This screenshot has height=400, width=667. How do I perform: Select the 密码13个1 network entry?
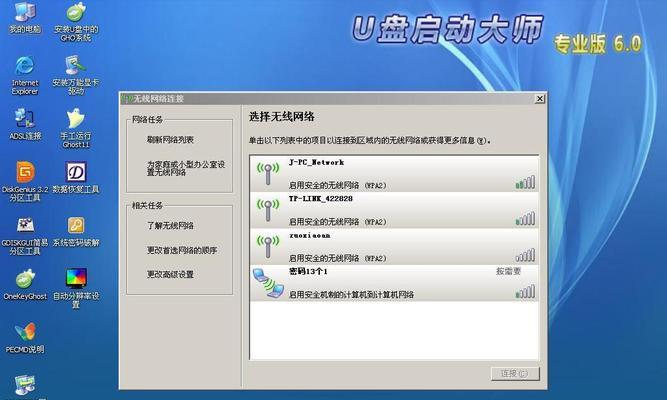(394, 283)
